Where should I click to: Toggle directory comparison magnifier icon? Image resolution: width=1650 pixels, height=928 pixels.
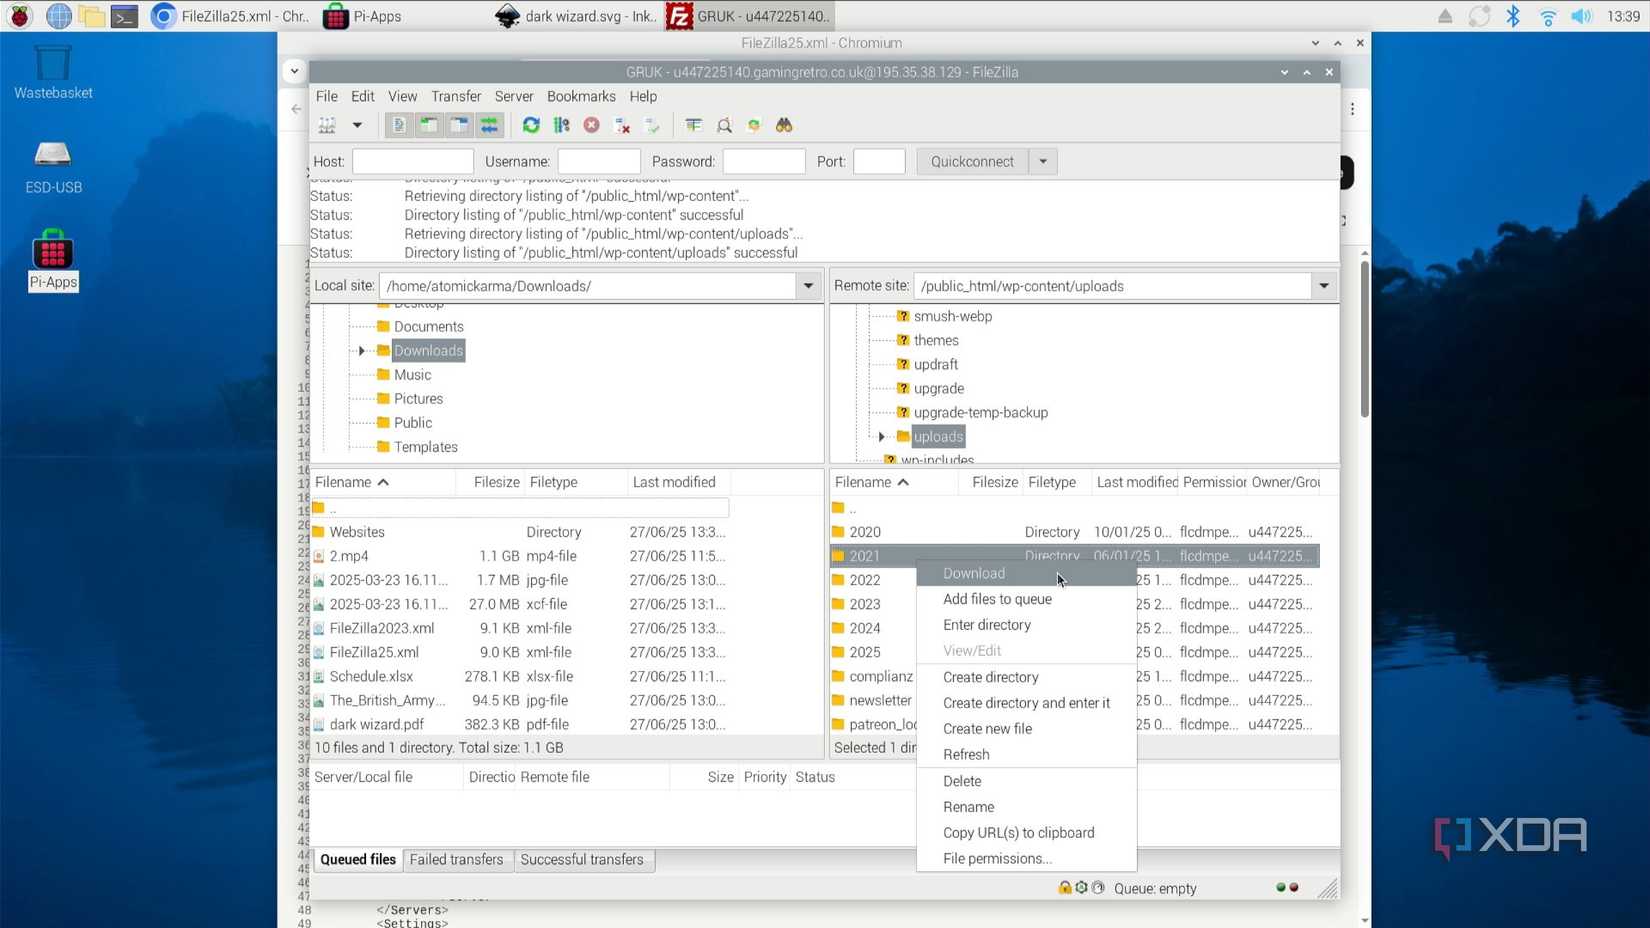click(x=724, y=125)
